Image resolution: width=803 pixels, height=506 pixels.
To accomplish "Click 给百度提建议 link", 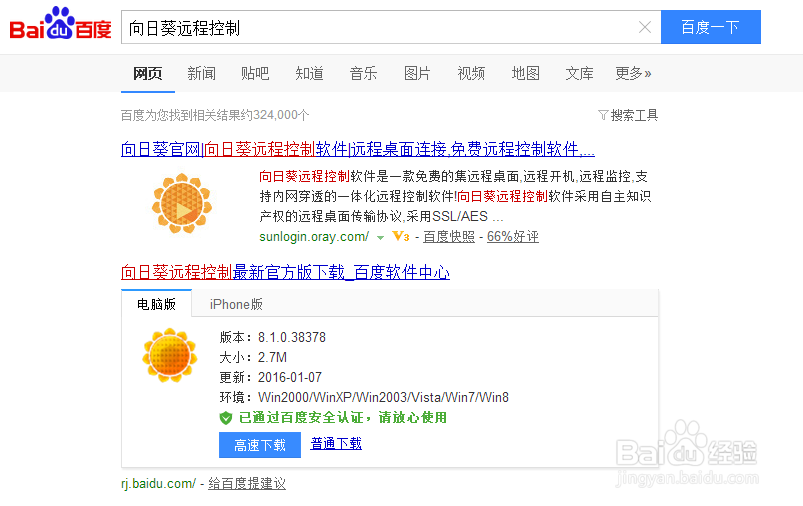I will pos(247,483).
